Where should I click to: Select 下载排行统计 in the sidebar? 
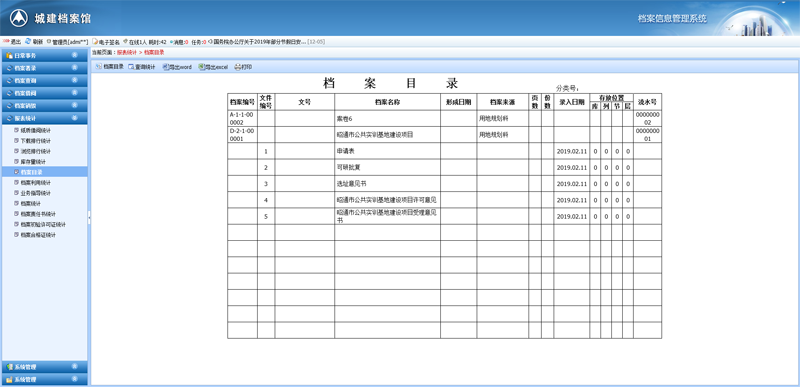[35, 141]
